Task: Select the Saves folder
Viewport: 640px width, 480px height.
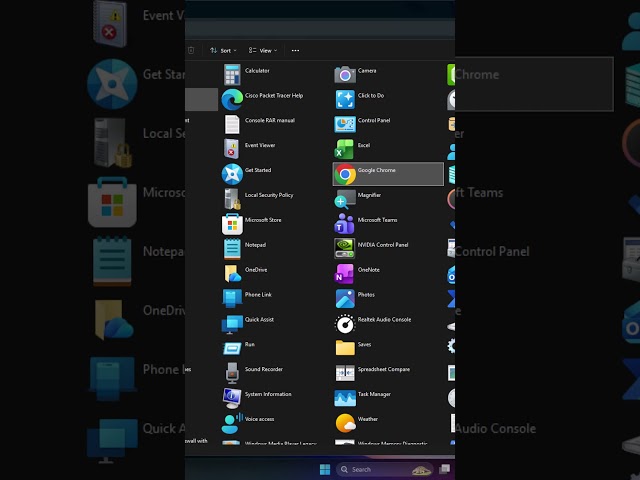Action: pos(345,348)
